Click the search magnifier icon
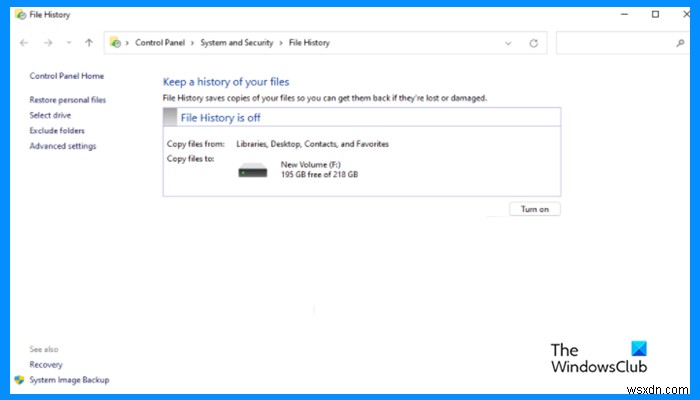700x400 pixels. (x=680, y=43)
